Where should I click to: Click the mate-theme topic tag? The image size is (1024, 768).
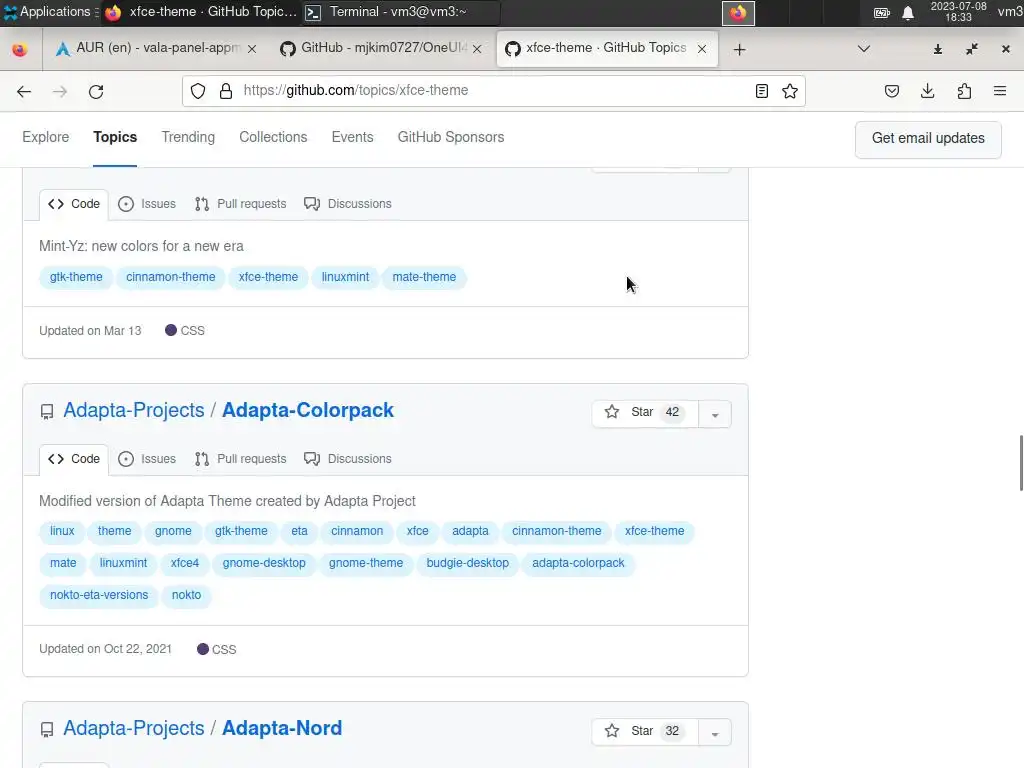coord(424,277)
